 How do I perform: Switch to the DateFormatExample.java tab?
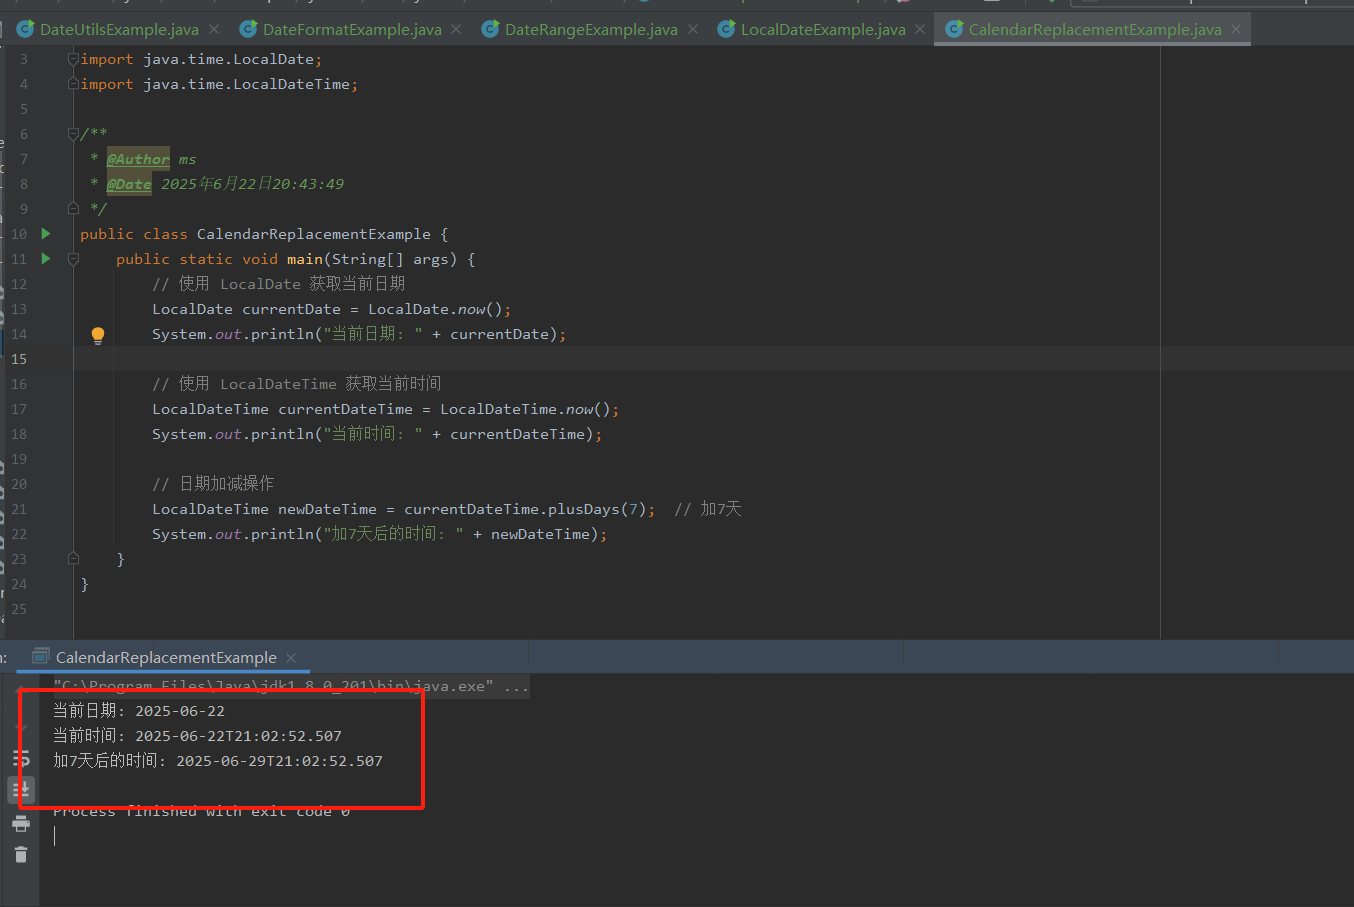pyautogui.click(x=351, y=30)
